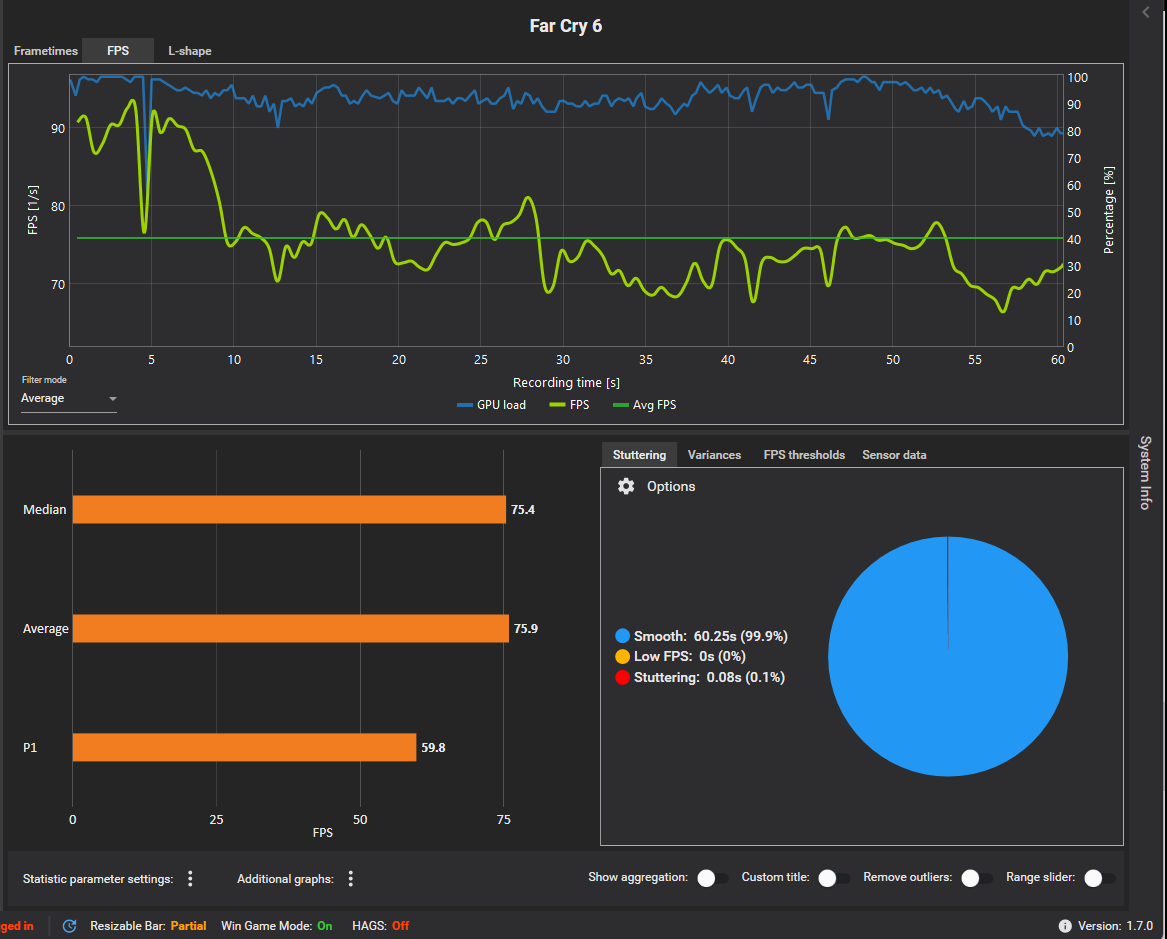Viewport: 1167px width, 939px height.
Task: Select the FPS tab
Action: (x=118, y=51)
